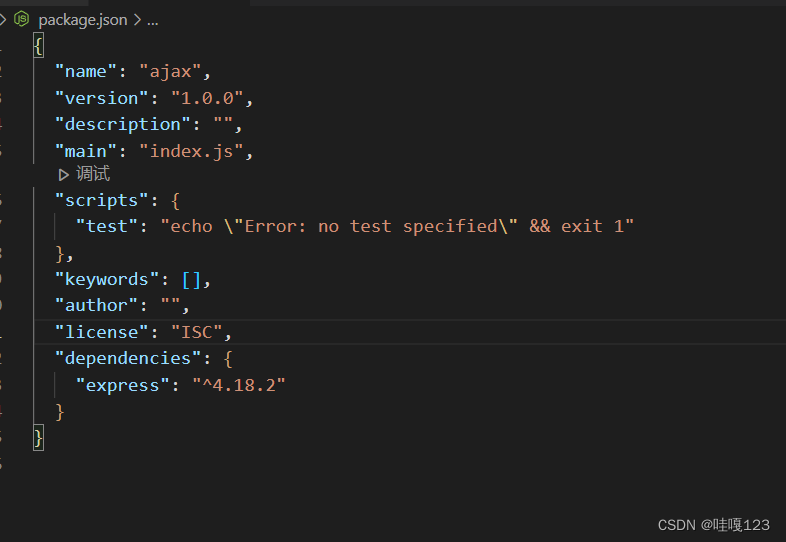Click the opening root brace on line one

pyautogui.click(x=39, y=45)
